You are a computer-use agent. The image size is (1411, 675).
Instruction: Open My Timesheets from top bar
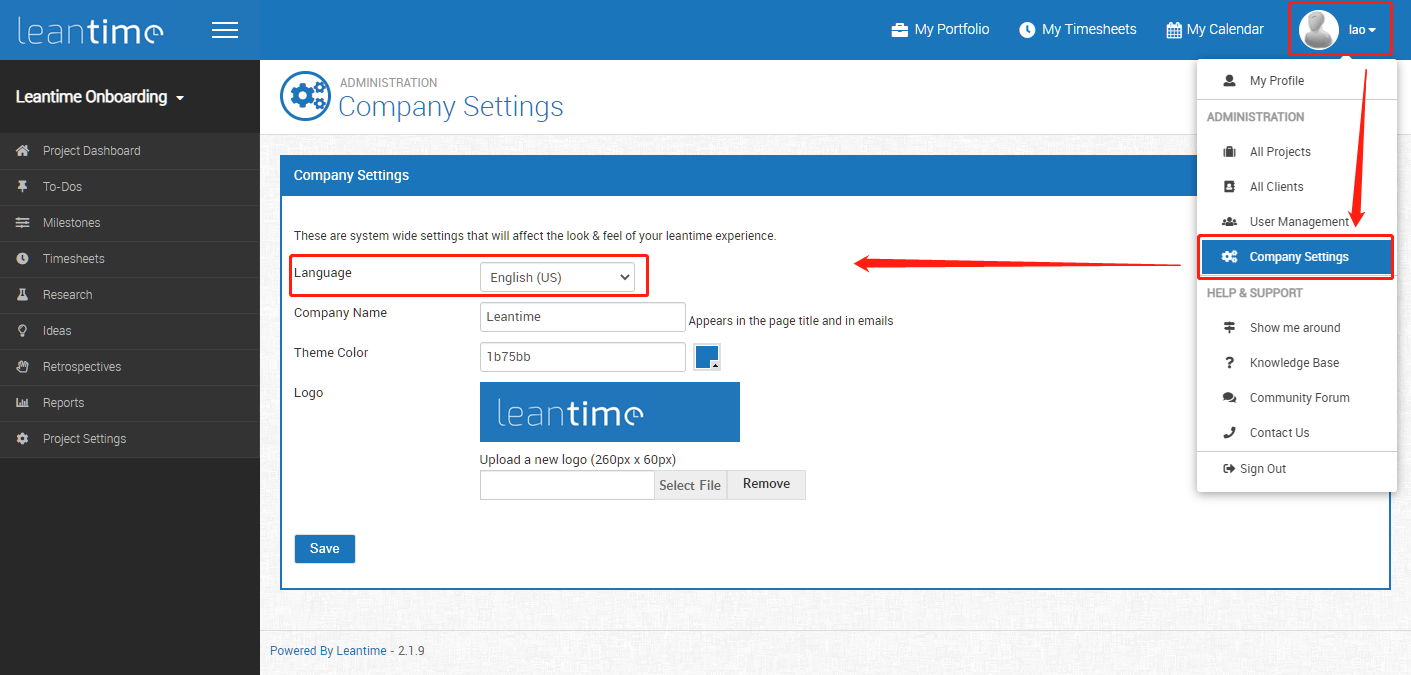[1078, 30]
